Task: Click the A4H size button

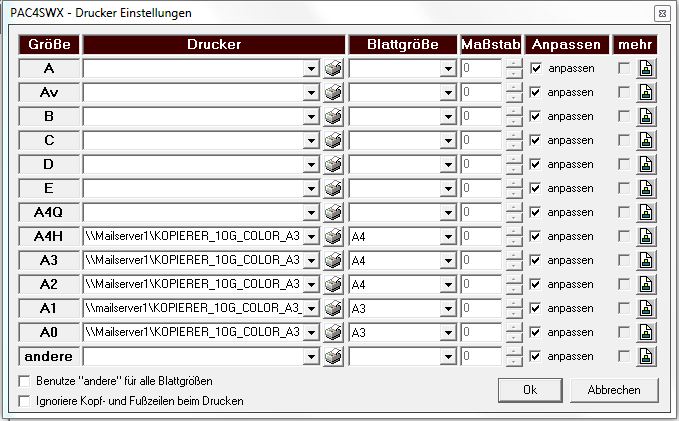Action: click(49, 236)
